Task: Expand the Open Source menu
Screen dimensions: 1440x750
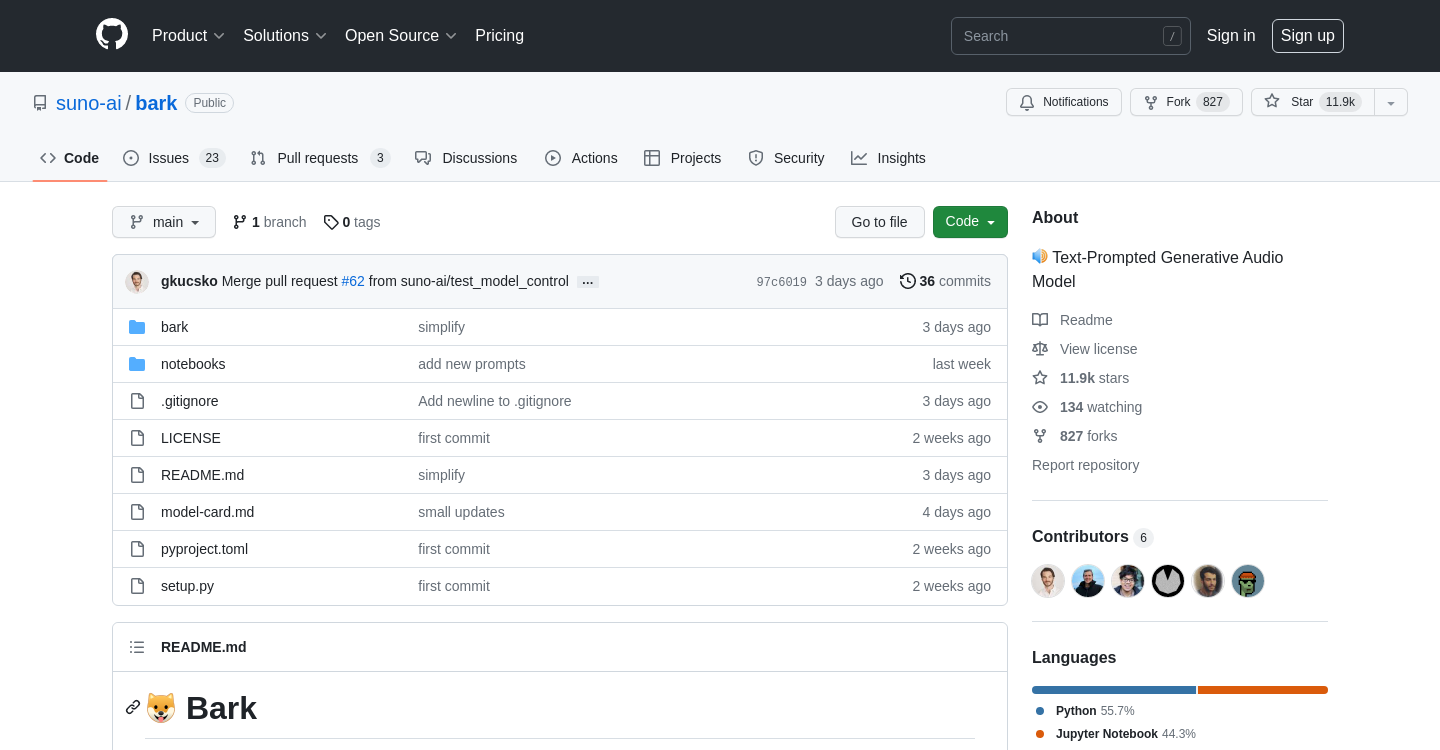Action: [x=401, y=36]
